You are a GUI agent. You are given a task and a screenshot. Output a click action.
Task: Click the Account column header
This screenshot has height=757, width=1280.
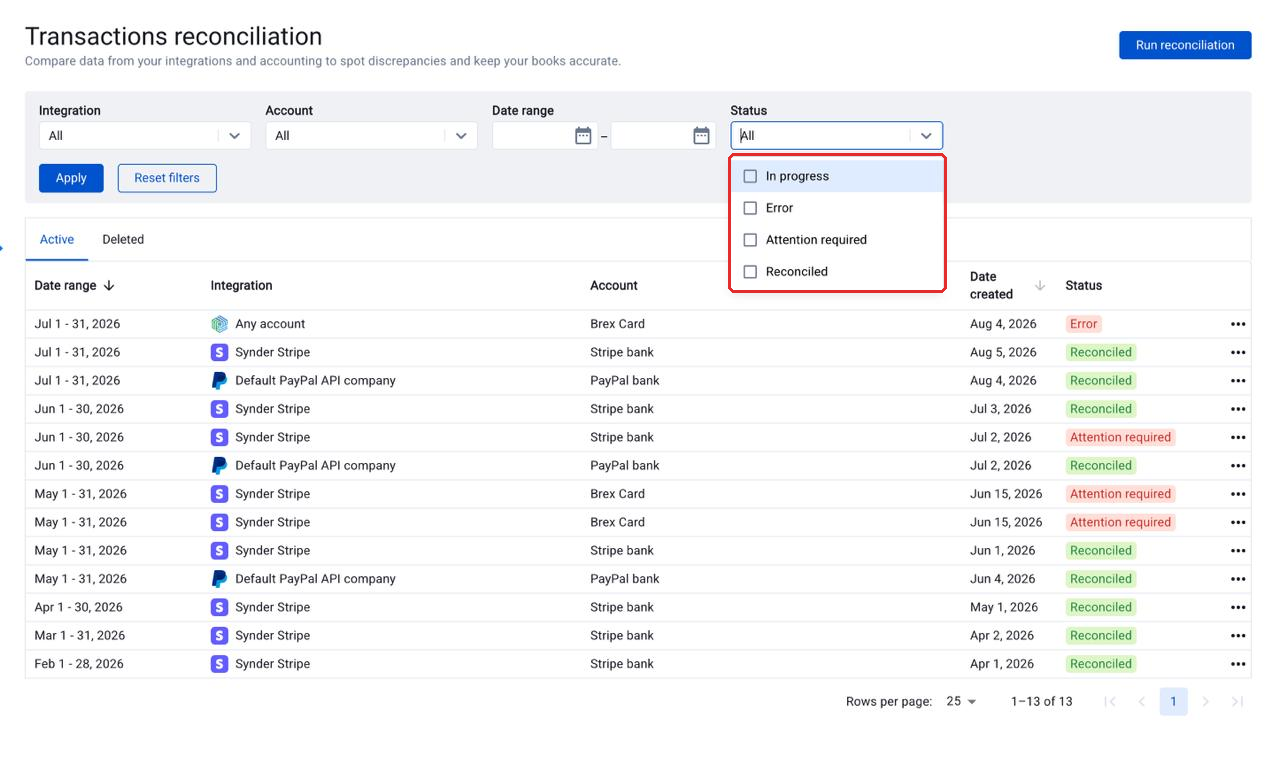pyautogui.click(x=614, y=286)
